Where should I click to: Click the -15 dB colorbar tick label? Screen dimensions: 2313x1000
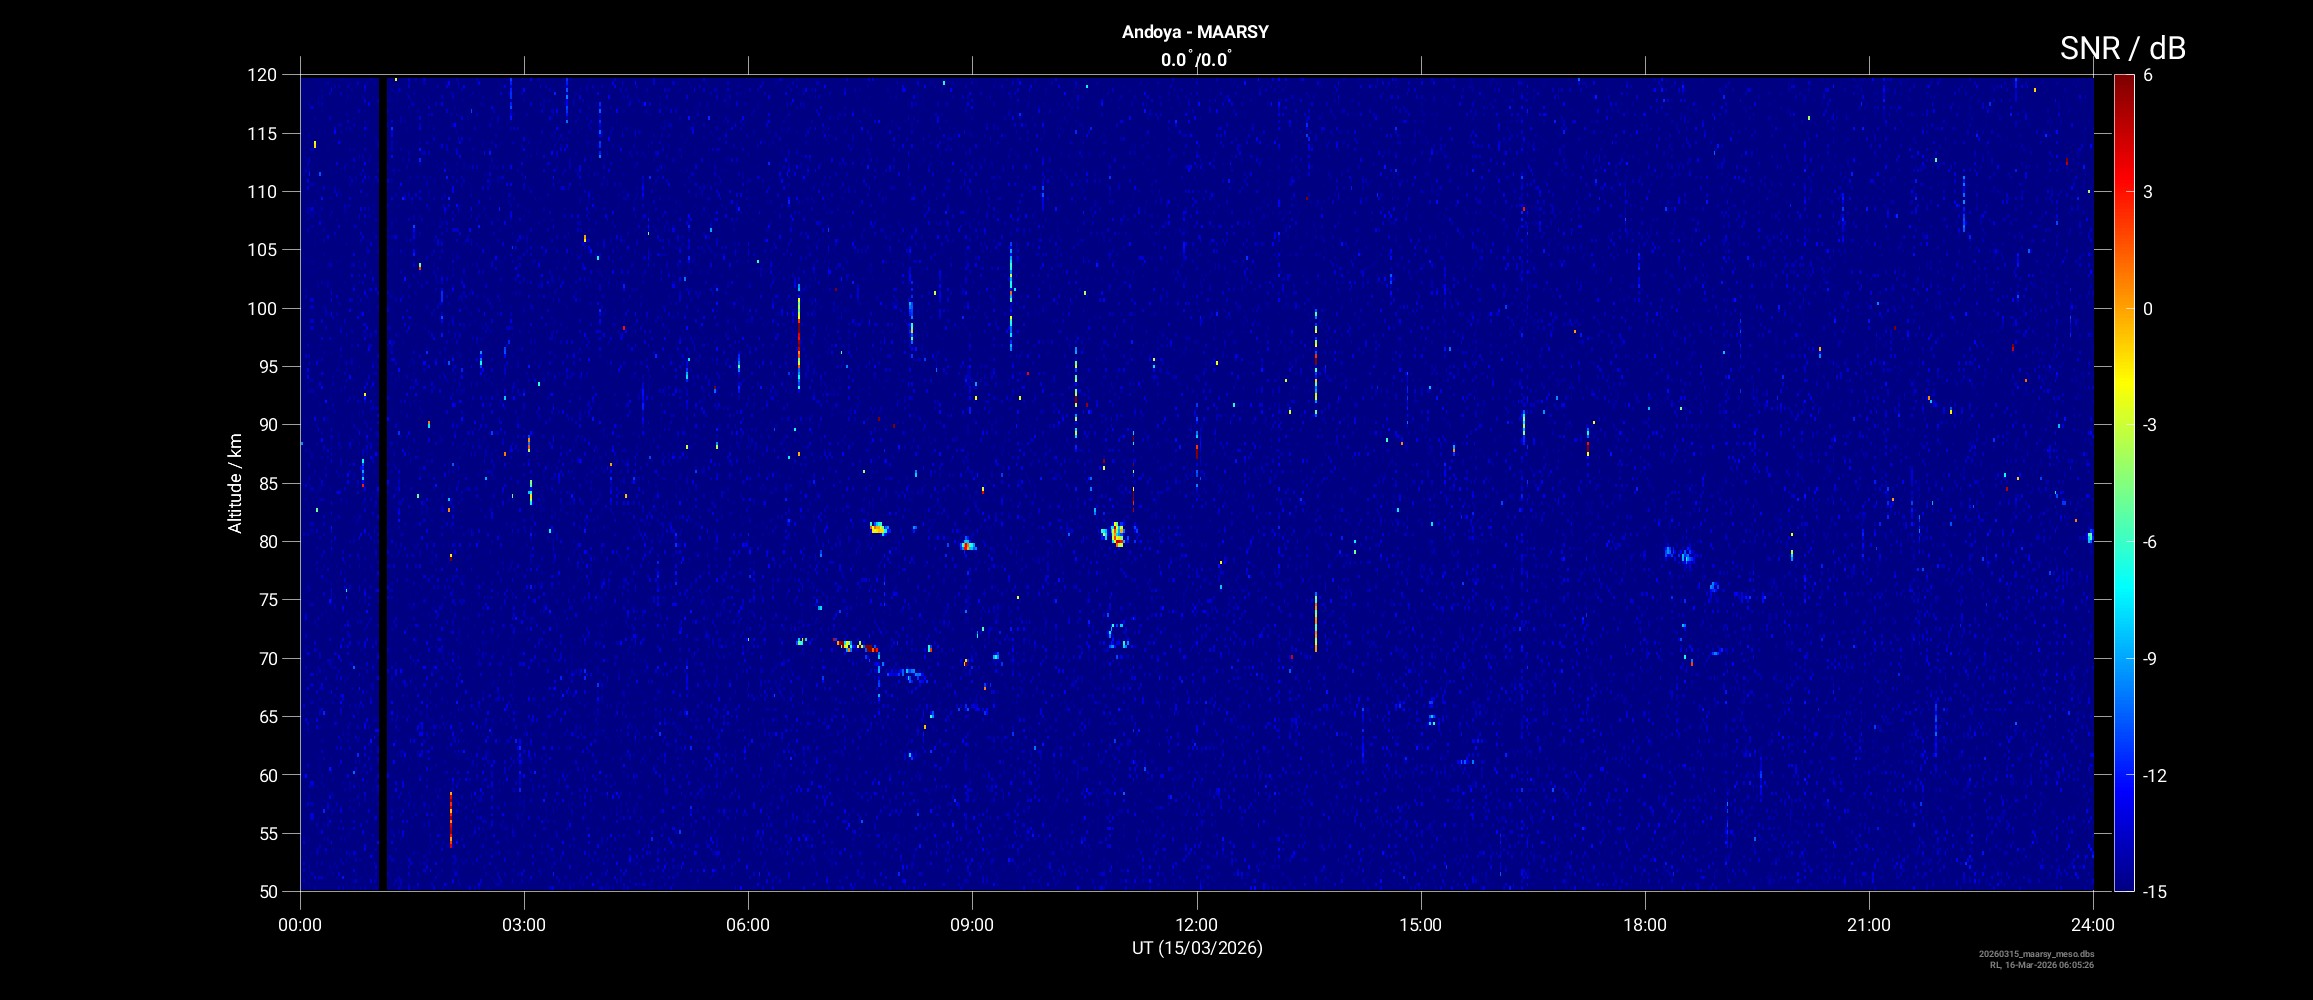pos(2154,891)
